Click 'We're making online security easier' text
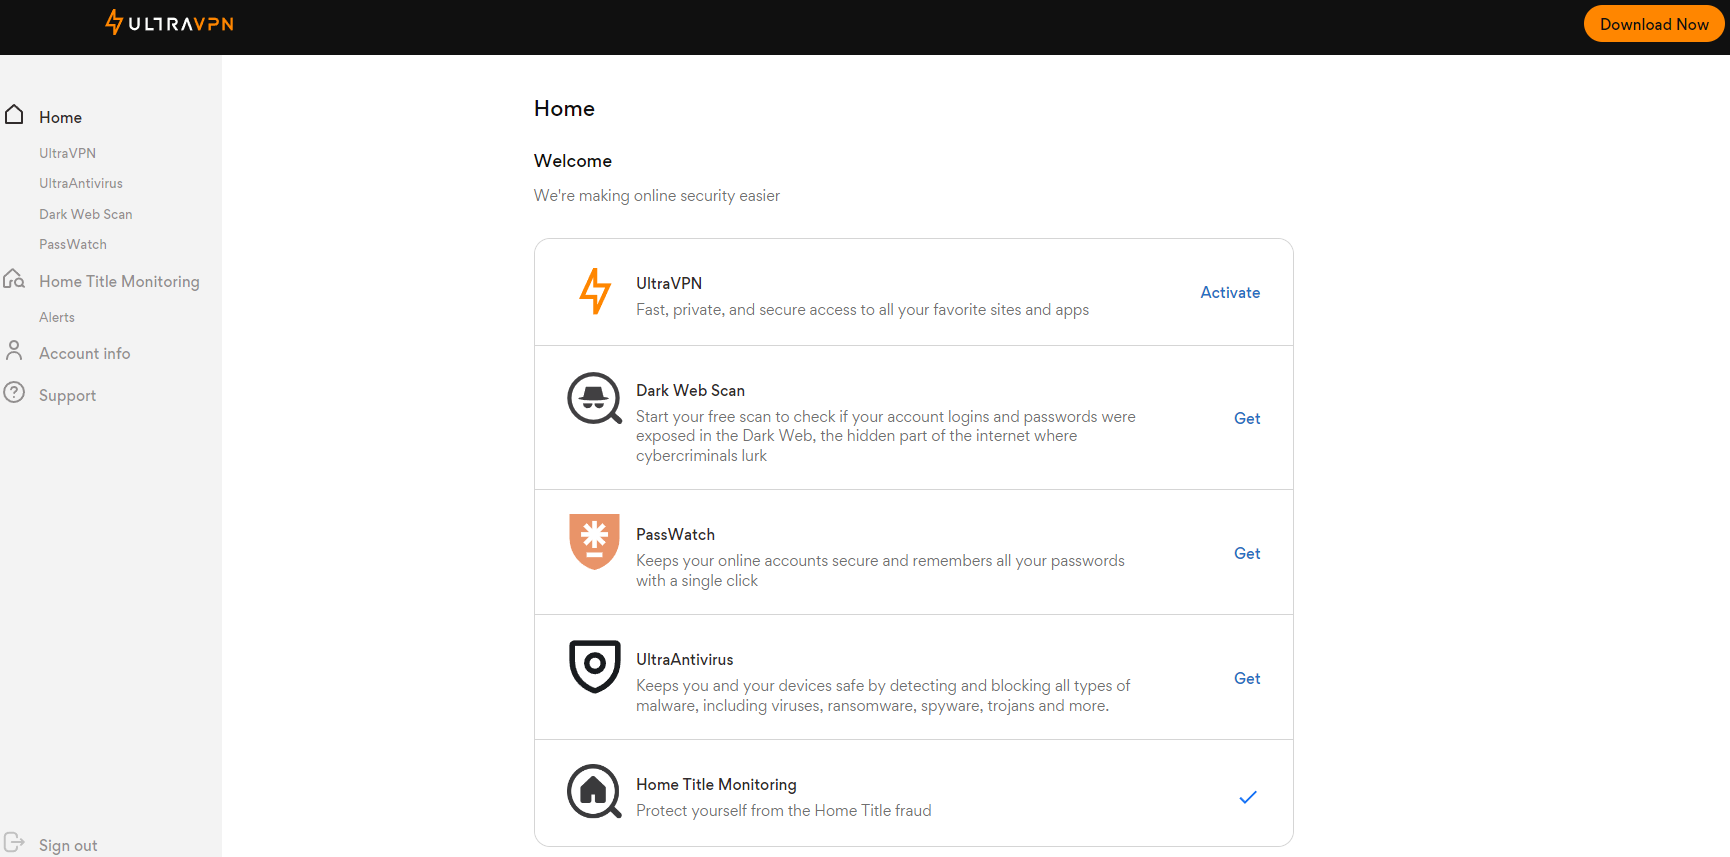 tap(657, 196)
